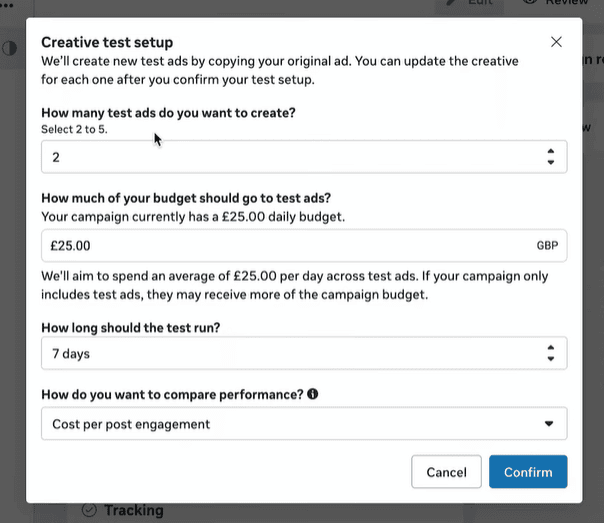The width and height of the screenshot is (604, 523).
Task: Click the info icon beside compare performance
Action: point(313,394)
